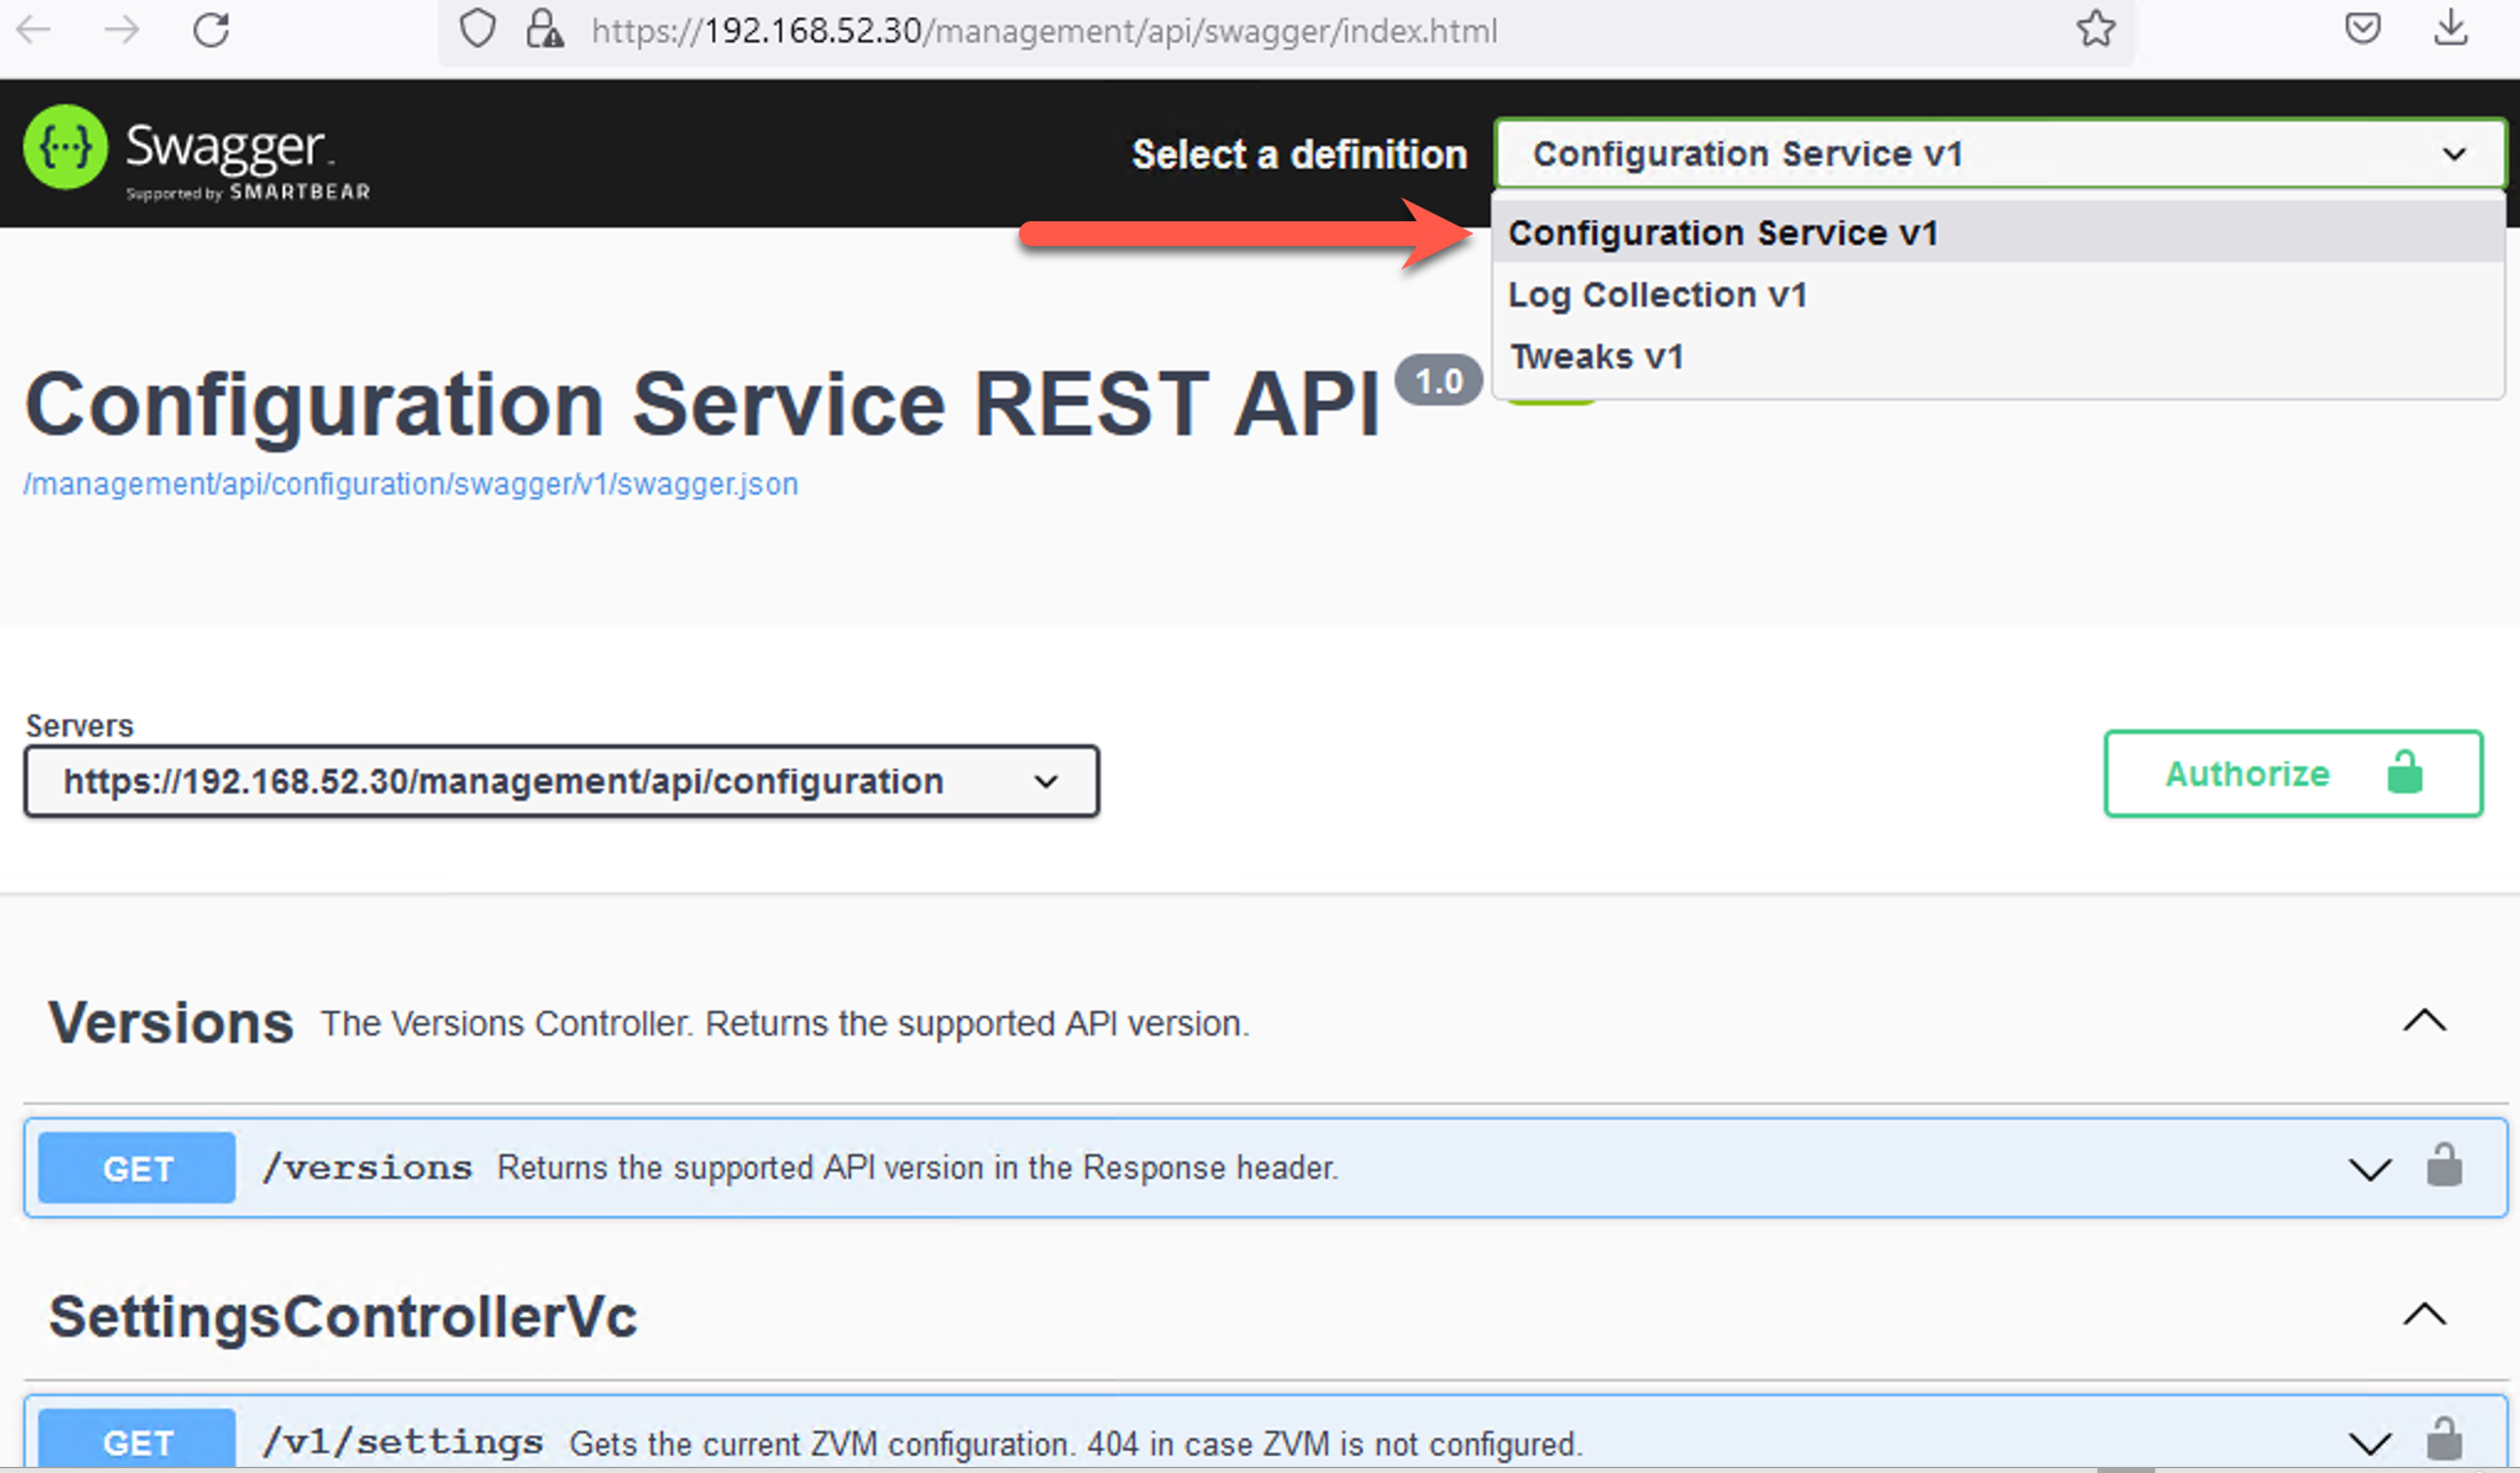Screen dimensions: 2520x1473
Task: Click lock icon on /versions row
Action: (x=2444, y=1166)
